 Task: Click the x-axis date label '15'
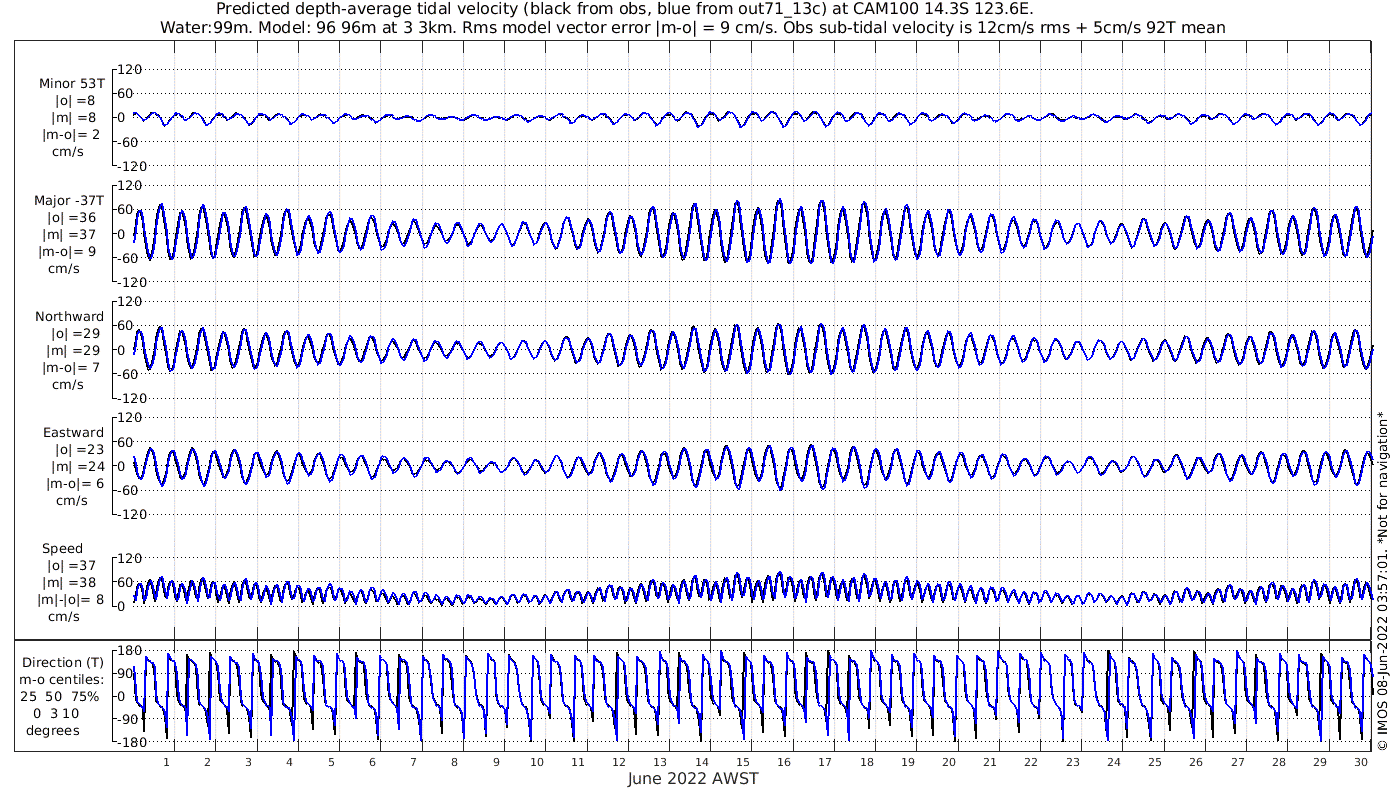743,762
